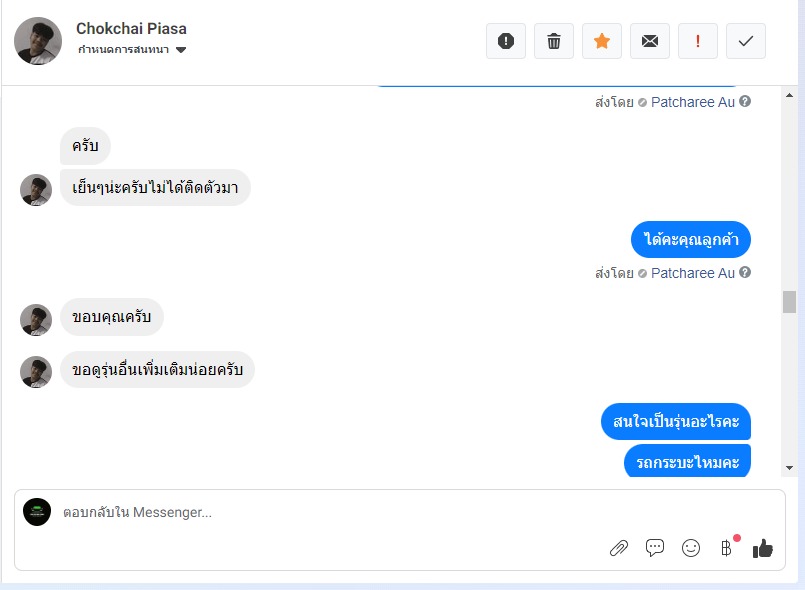Screen dimensions: 805x590
Task: Mark conversation as spam using octagon icon
Action: (x=506, y=41)
